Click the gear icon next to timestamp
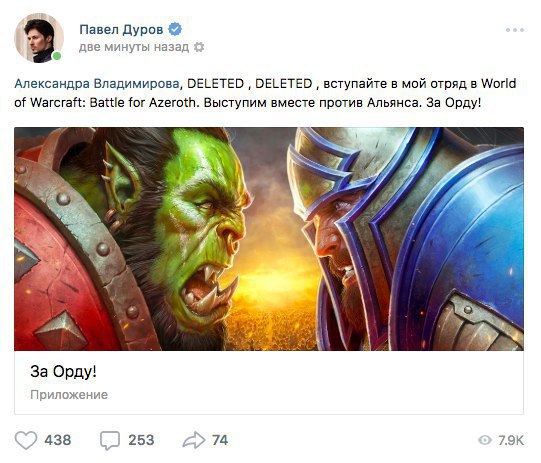541x463 pixels. tap(199, 47)
